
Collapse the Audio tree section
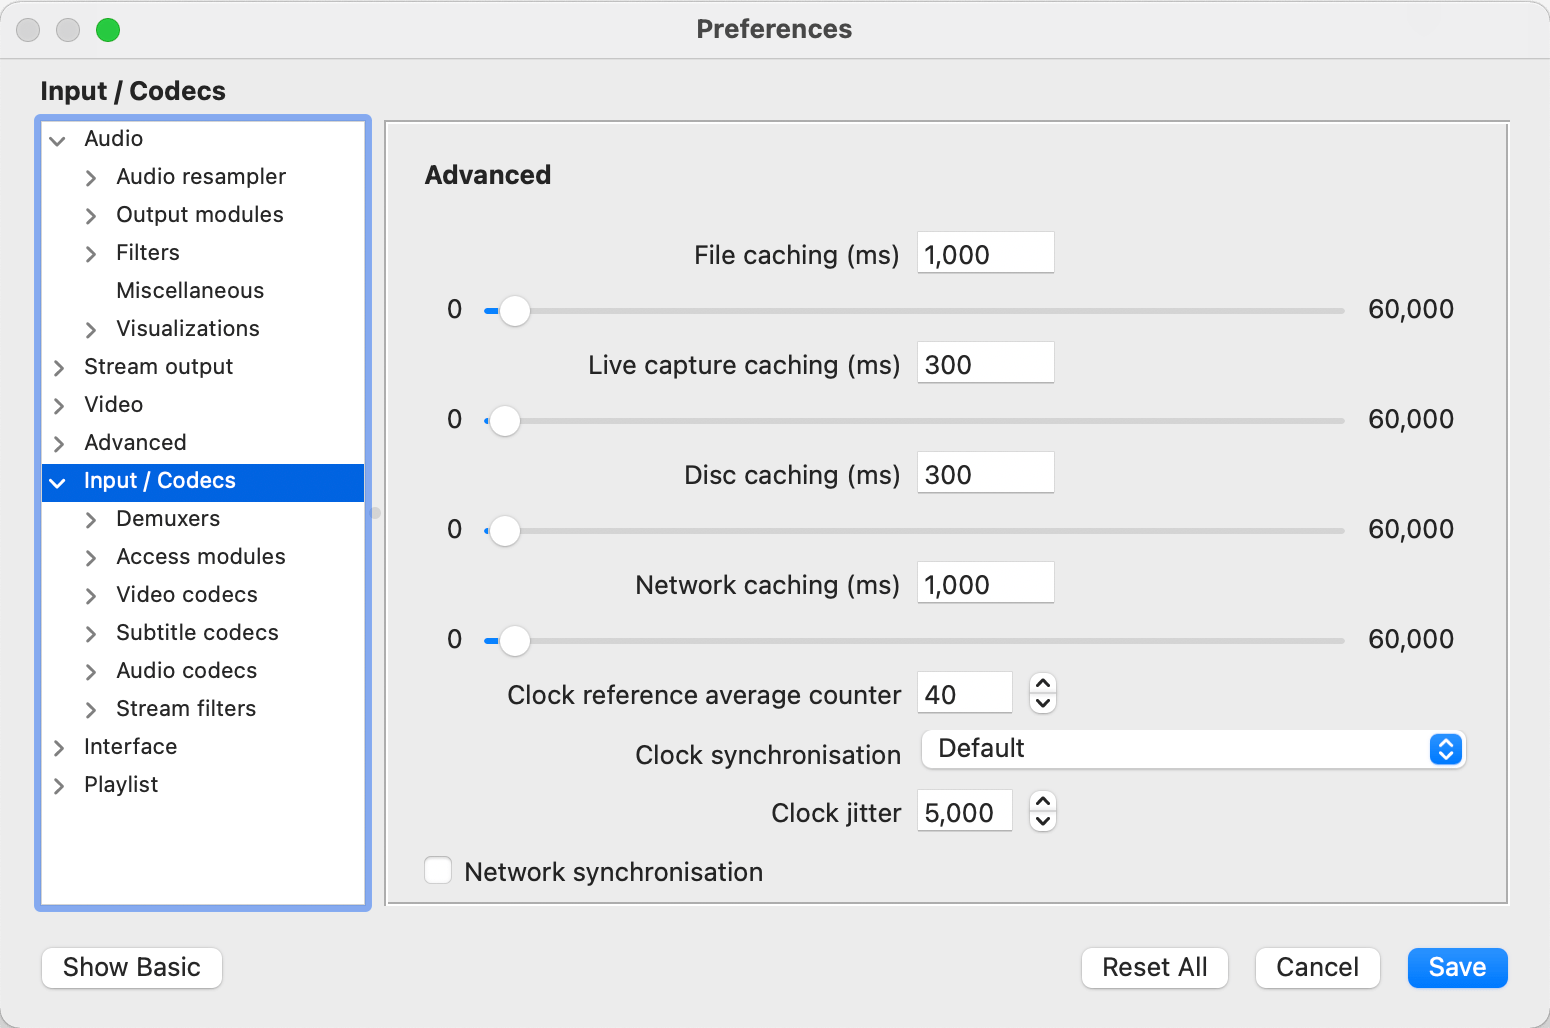click(x=58, y=140)
